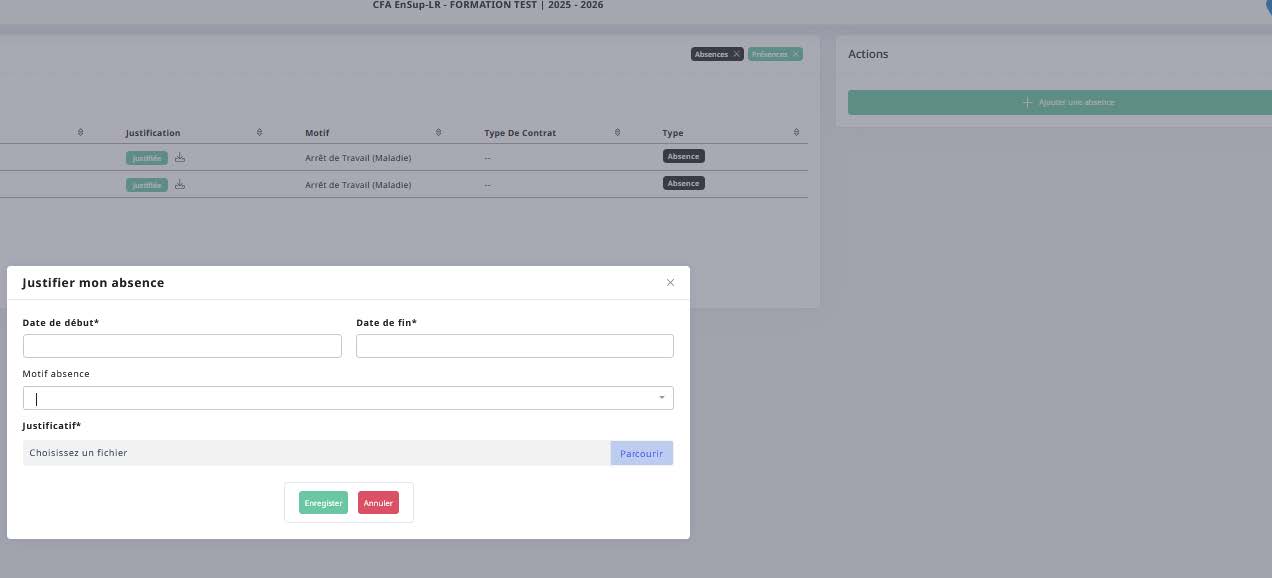Screen dimensions: 1272x578
Task: Click the first row Justifiée badge
Action: point(147,158)
